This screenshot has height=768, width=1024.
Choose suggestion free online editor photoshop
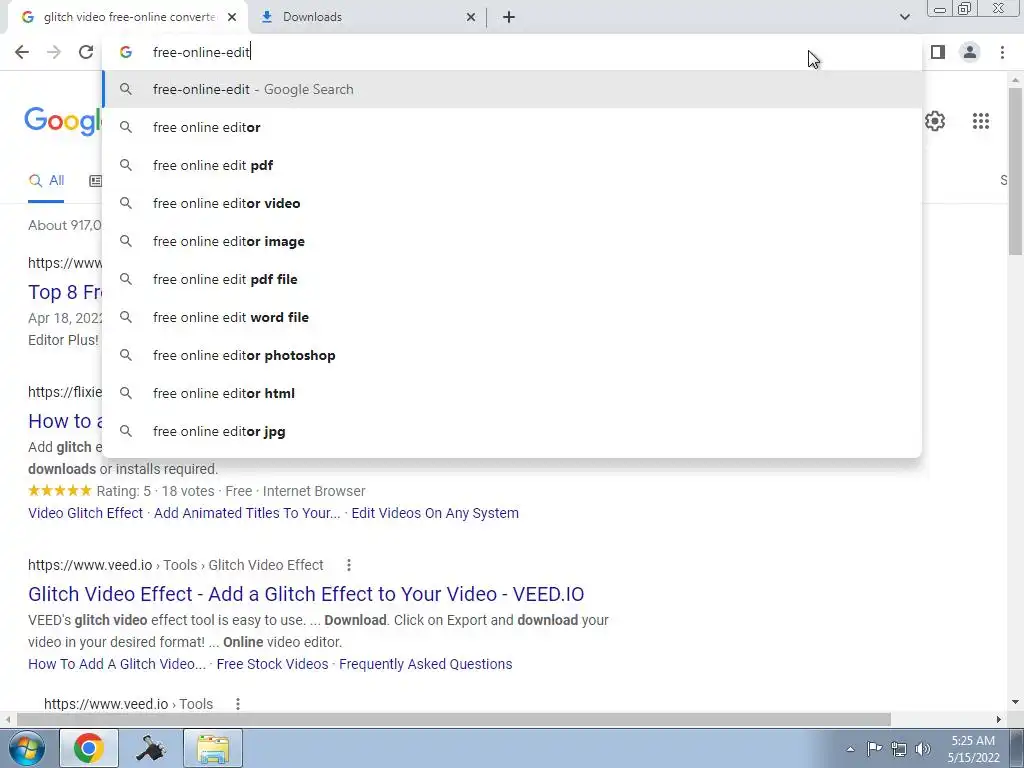(x=512, y=355)
